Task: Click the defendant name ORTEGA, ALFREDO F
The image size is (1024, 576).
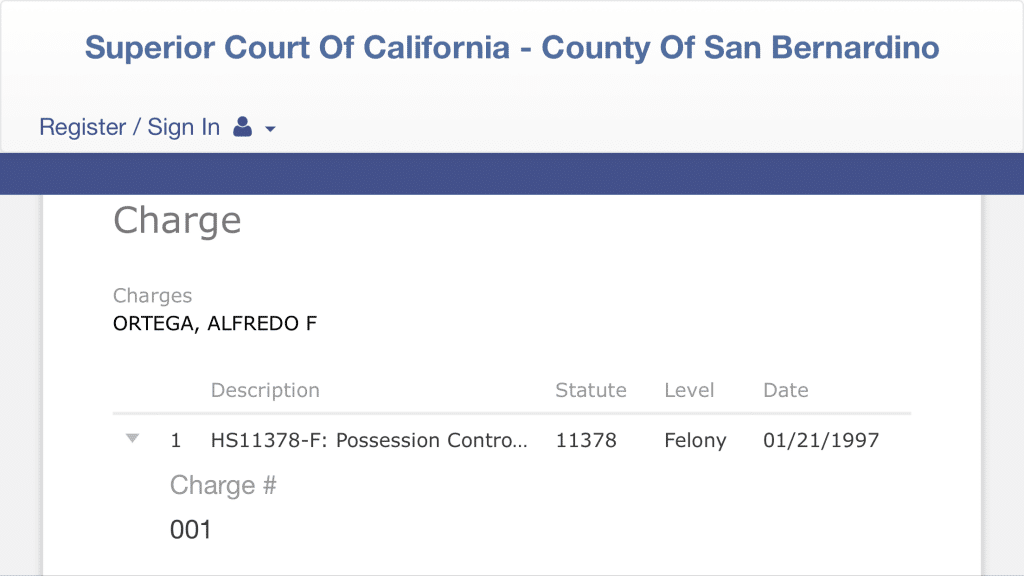Action: point(215,323)
